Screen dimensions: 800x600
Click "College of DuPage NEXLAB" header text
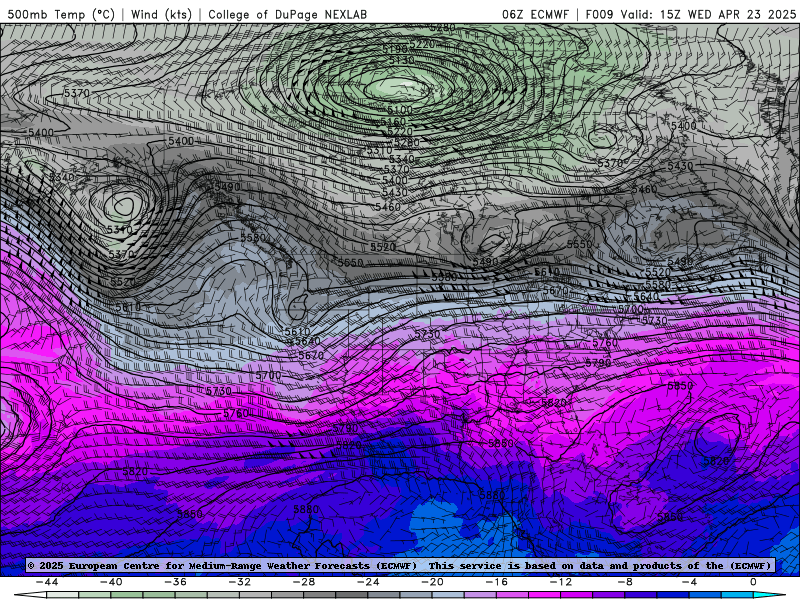[287, 14]
